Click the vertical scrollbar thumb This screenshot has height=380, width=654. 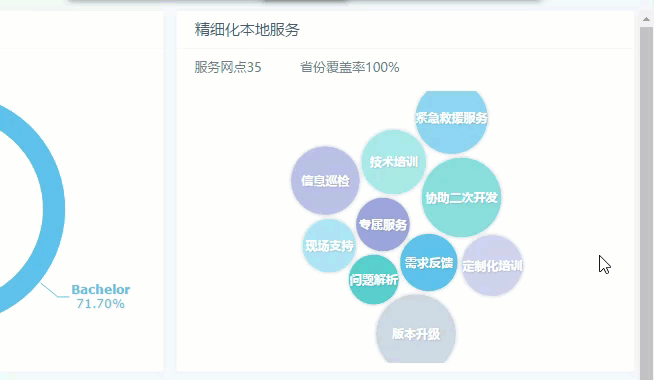[646, 200]
